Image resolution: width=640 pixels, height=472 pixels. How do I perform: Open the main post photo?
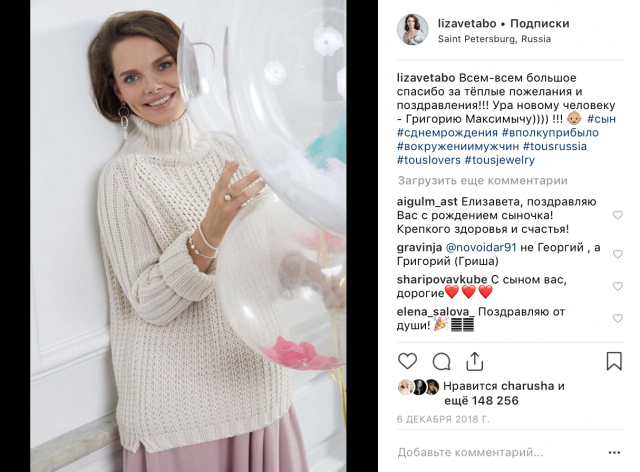click(x=188, y=236)
